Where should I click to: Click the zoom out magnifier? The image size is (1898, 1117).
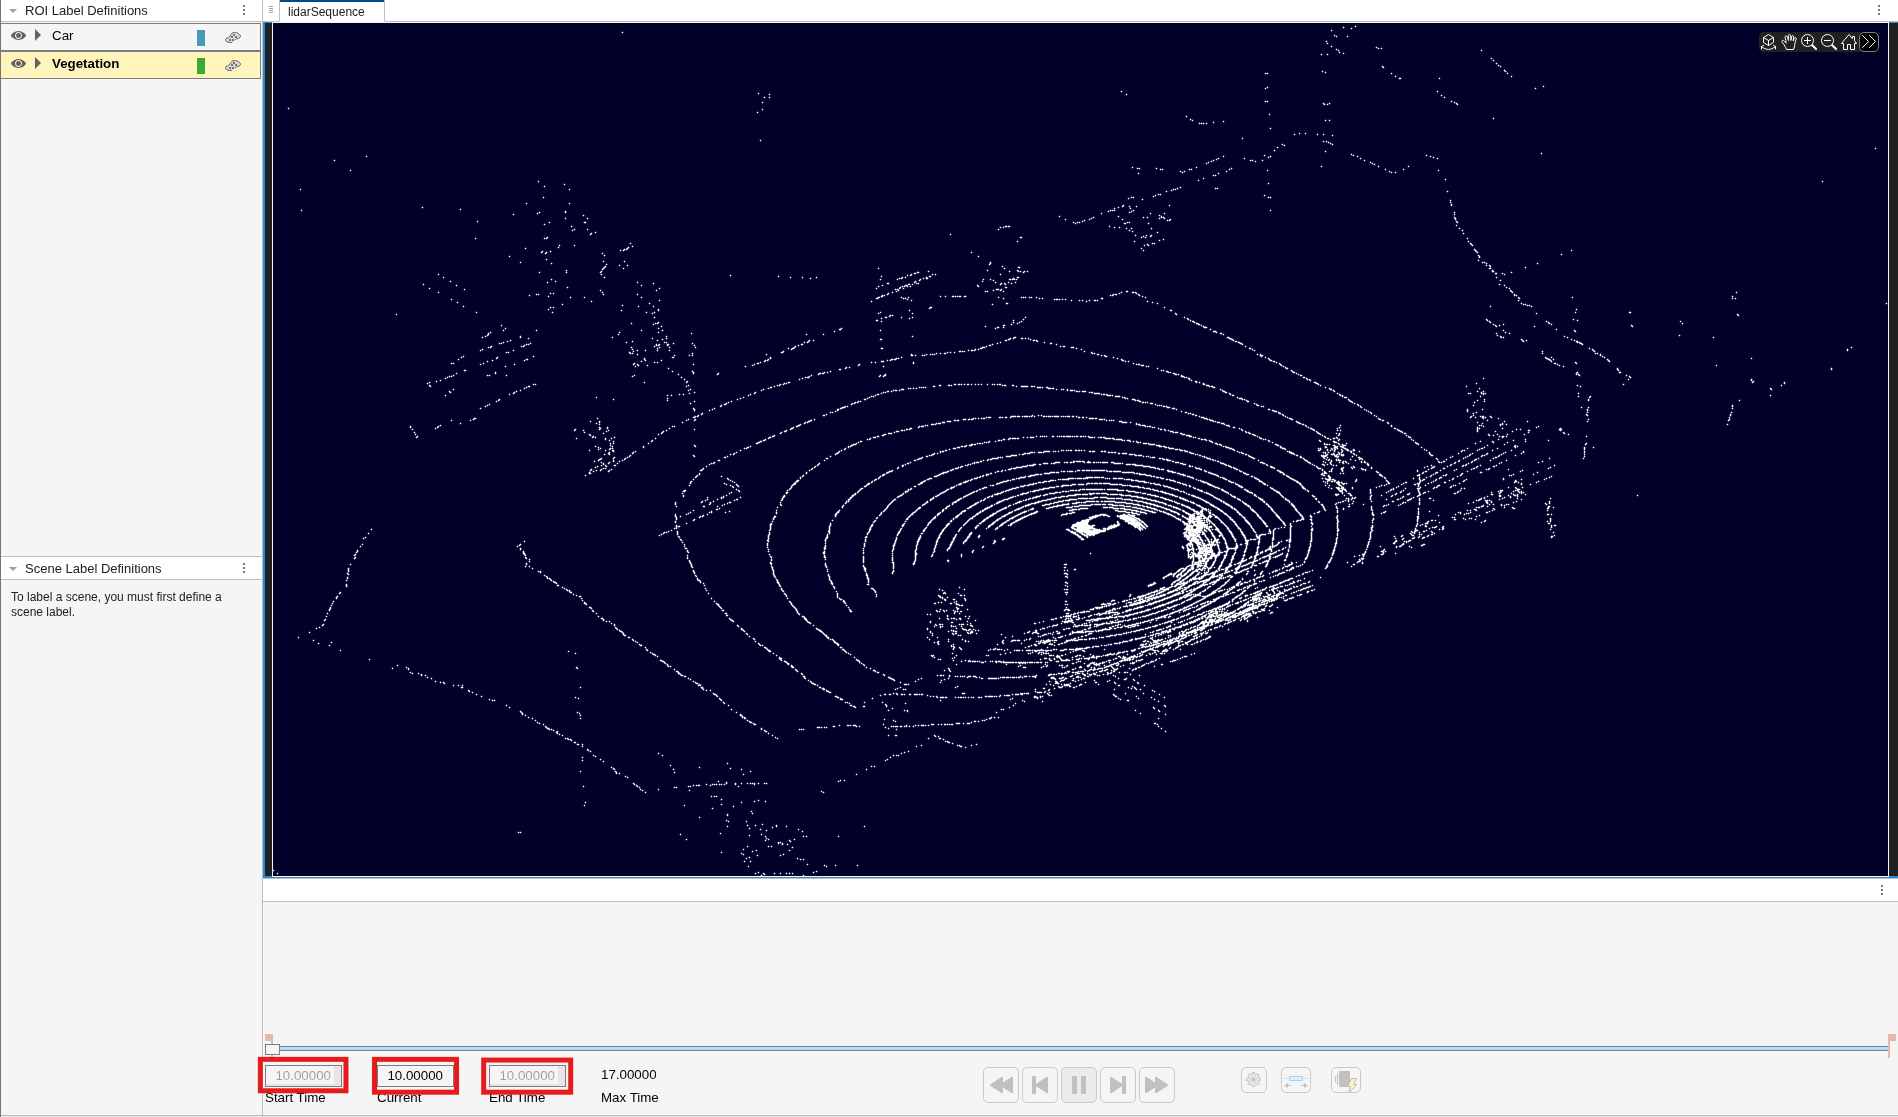point(1829,42)
